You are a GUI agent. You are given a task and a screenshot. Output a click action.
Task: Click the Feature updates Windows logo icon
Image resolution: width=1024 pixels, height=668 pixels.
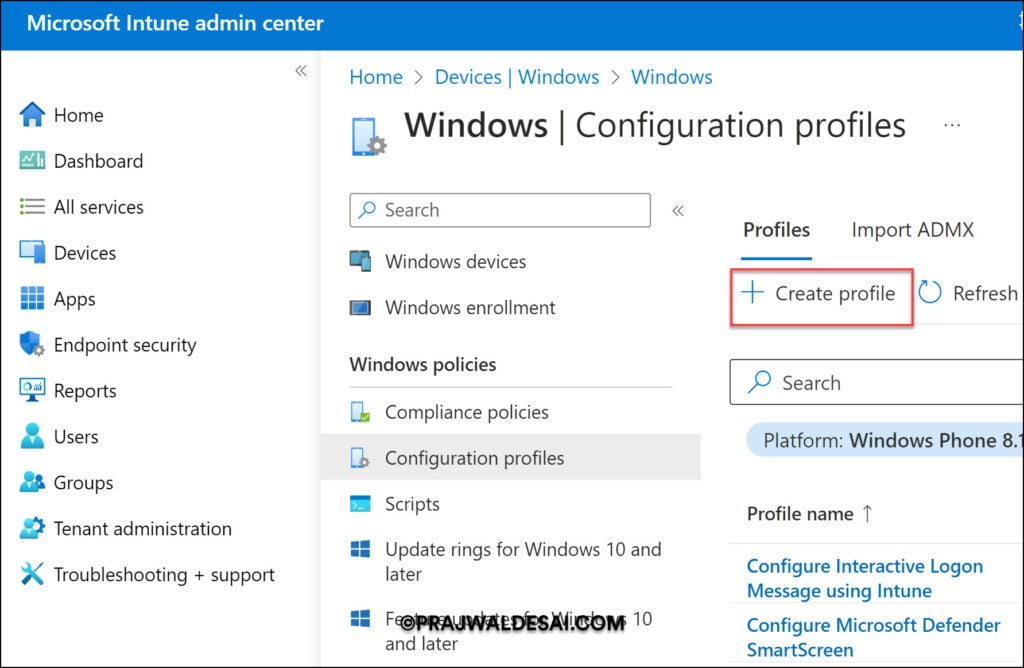pyautogui.click(x=360, y=618)
